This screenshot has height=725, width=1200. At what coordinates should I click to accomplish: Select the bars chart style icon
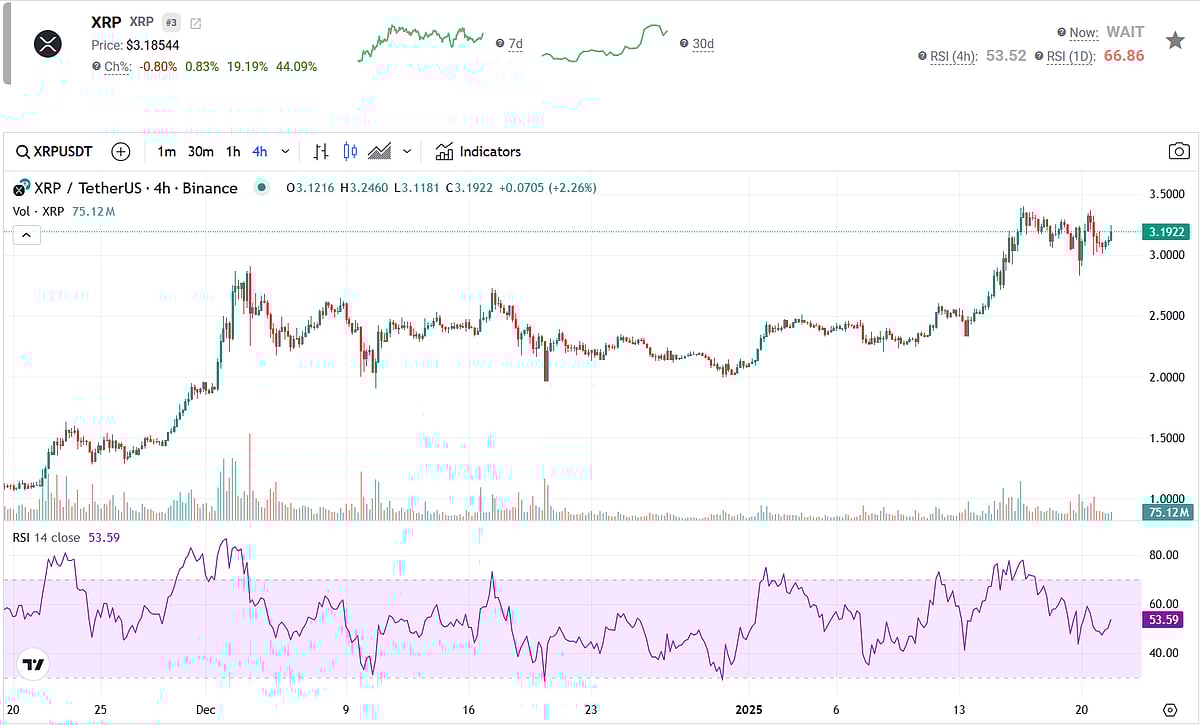click(x=321, y=152)
